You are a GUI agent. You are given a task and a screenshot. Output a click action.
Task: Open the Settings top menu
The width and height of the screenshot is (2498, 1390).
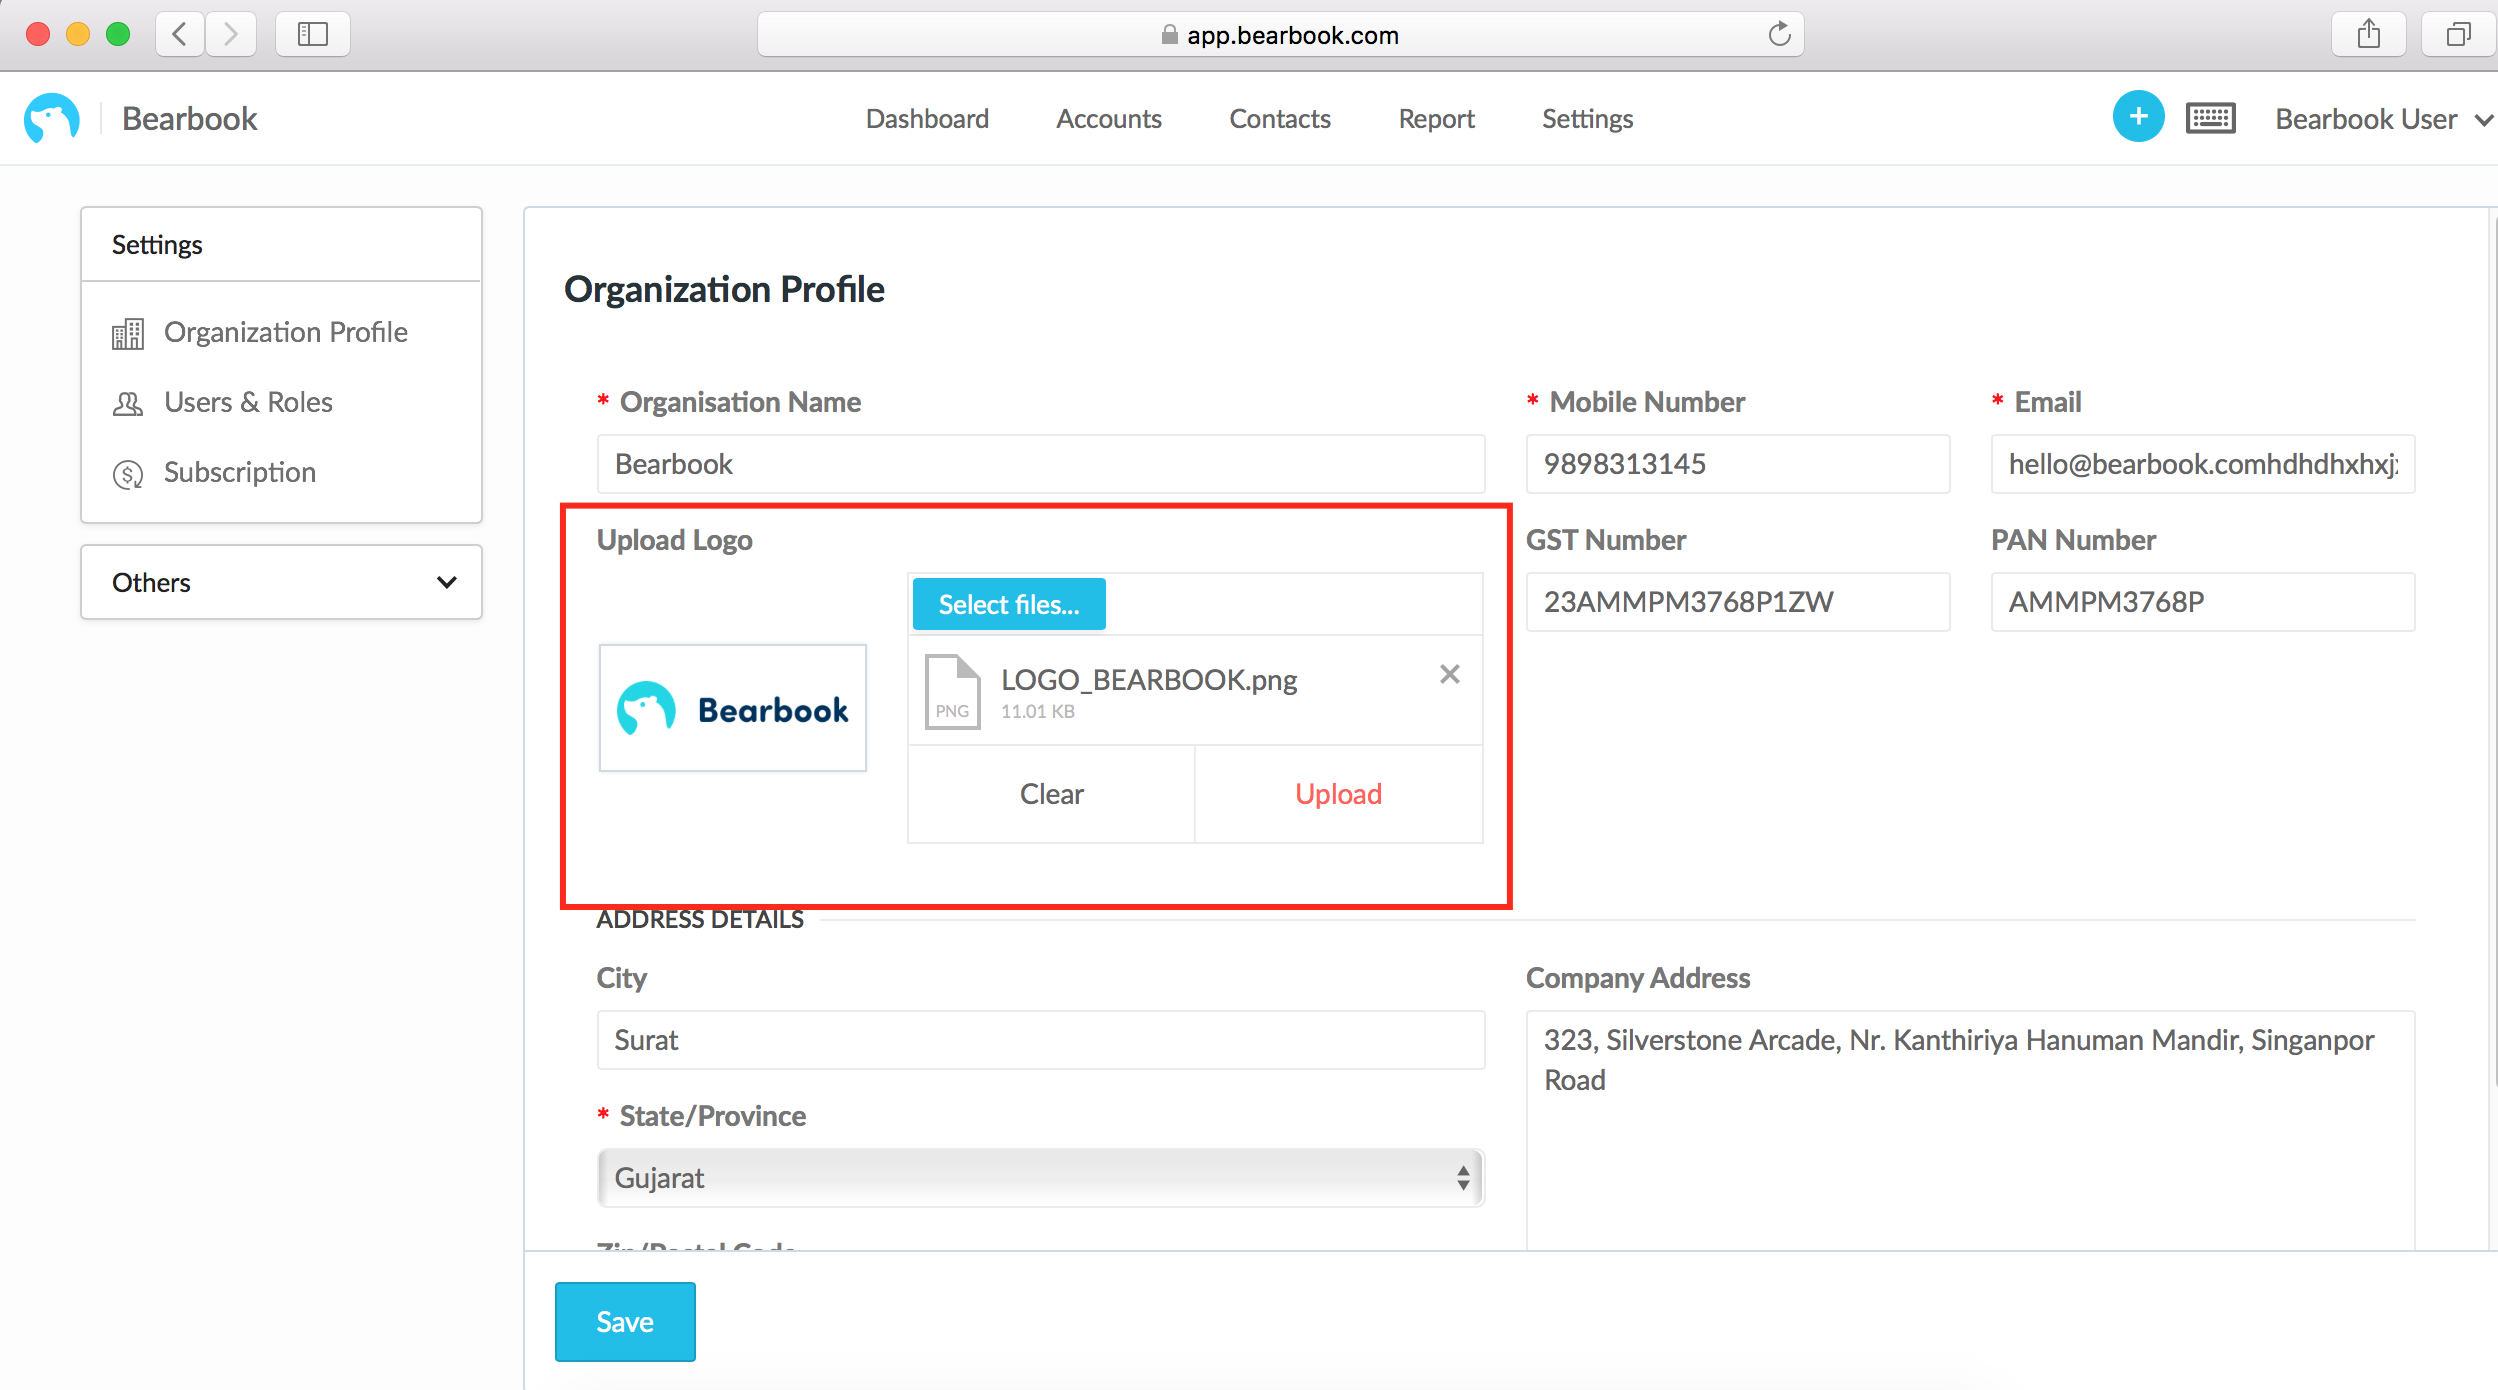(1587, 119)
